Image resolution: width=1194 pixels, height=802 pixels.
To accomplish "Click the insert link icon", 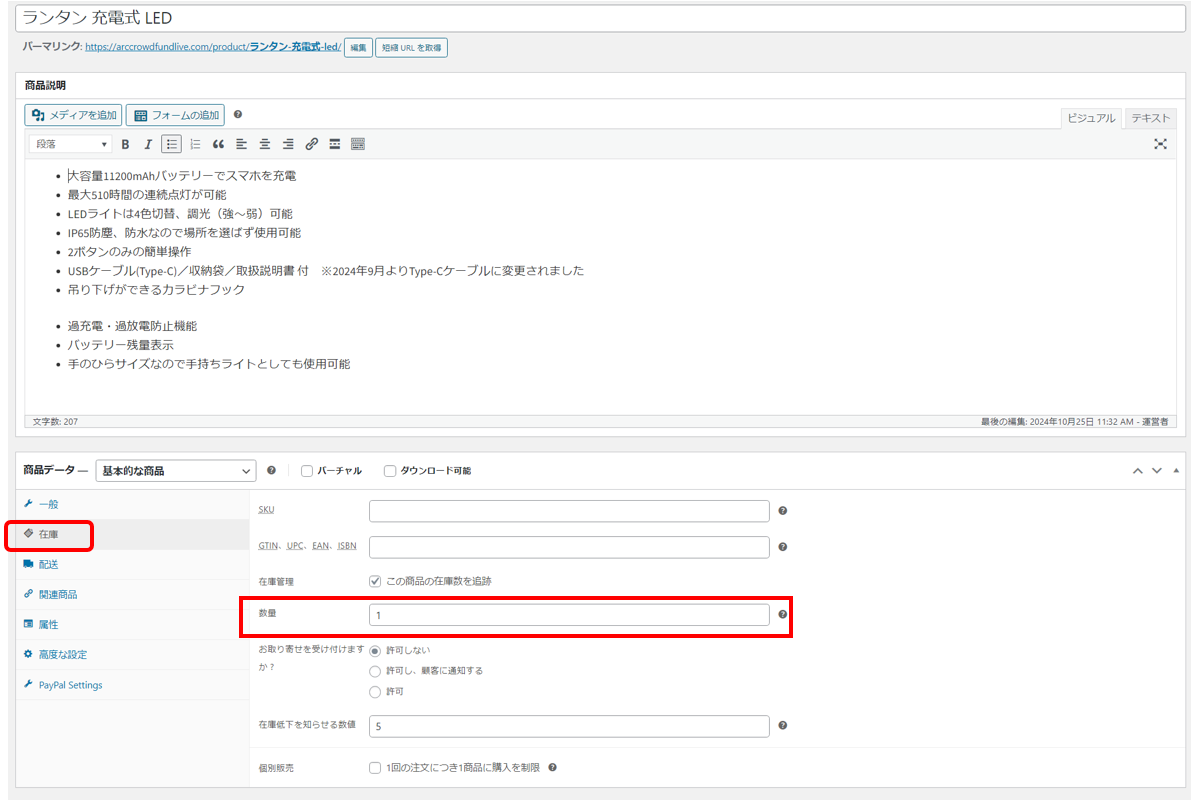I will coord(311,144).
